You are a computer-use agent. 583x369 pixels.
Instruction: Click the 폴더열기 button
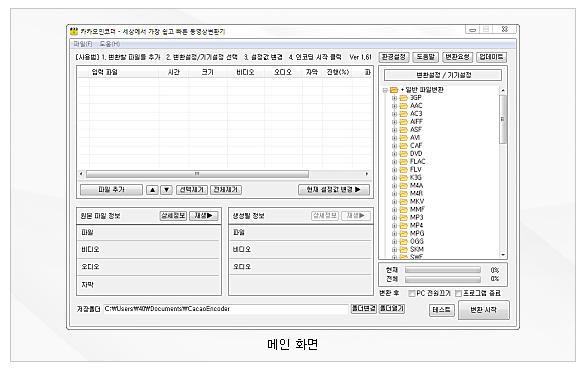pos(392,309)
